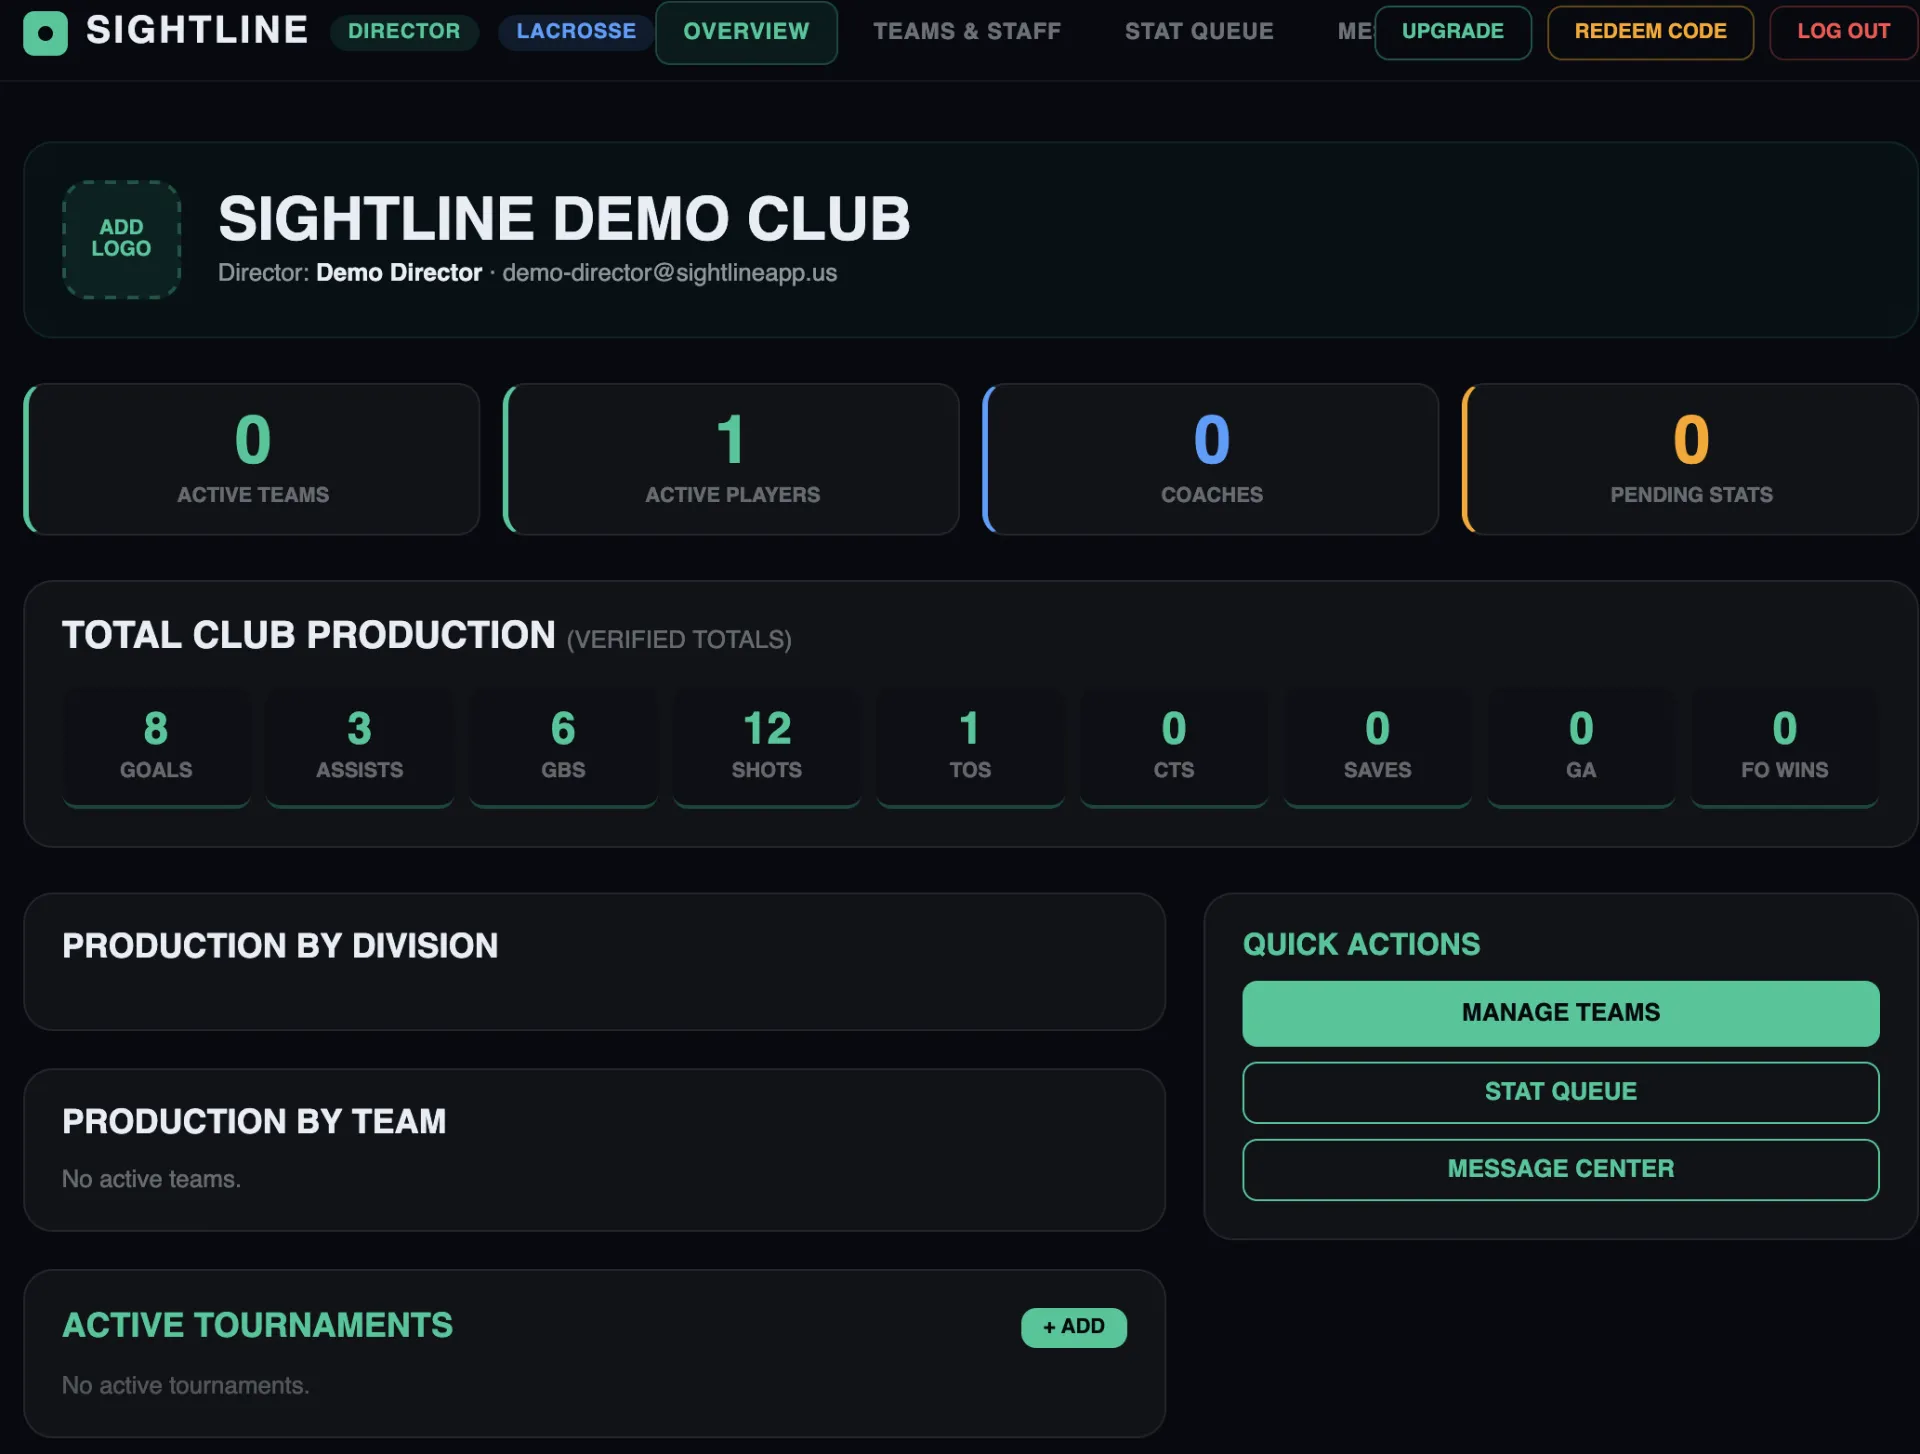Click the Director role badge

click(x=404, y=31)
